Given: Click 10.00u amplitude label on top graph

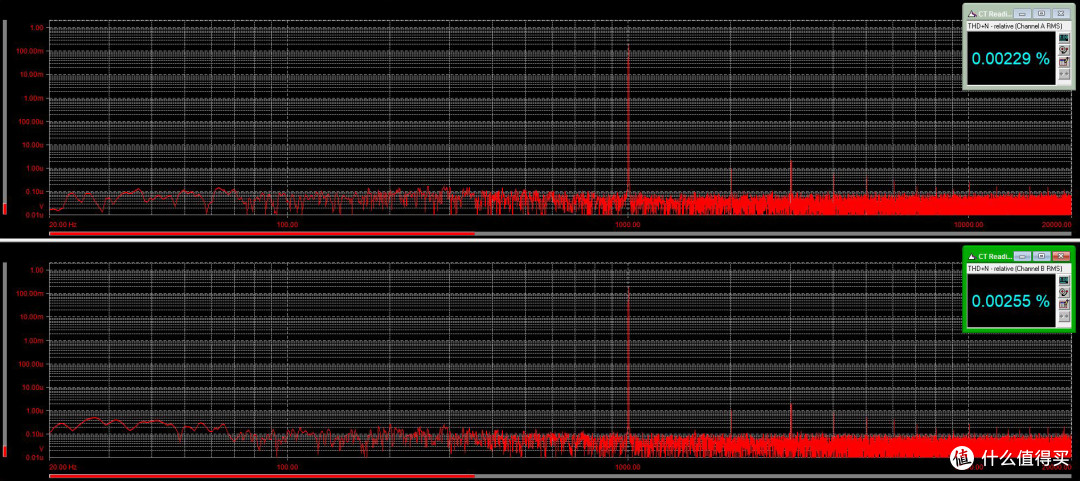Looking at the screenshot, I should (x=34, y=145).
